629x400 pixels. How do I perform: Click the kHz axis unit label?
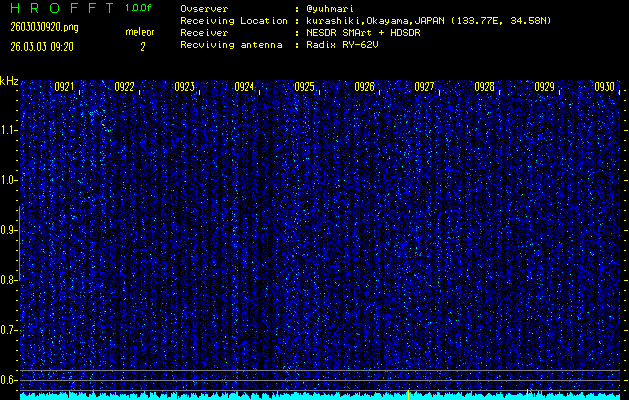pos(9,80)
